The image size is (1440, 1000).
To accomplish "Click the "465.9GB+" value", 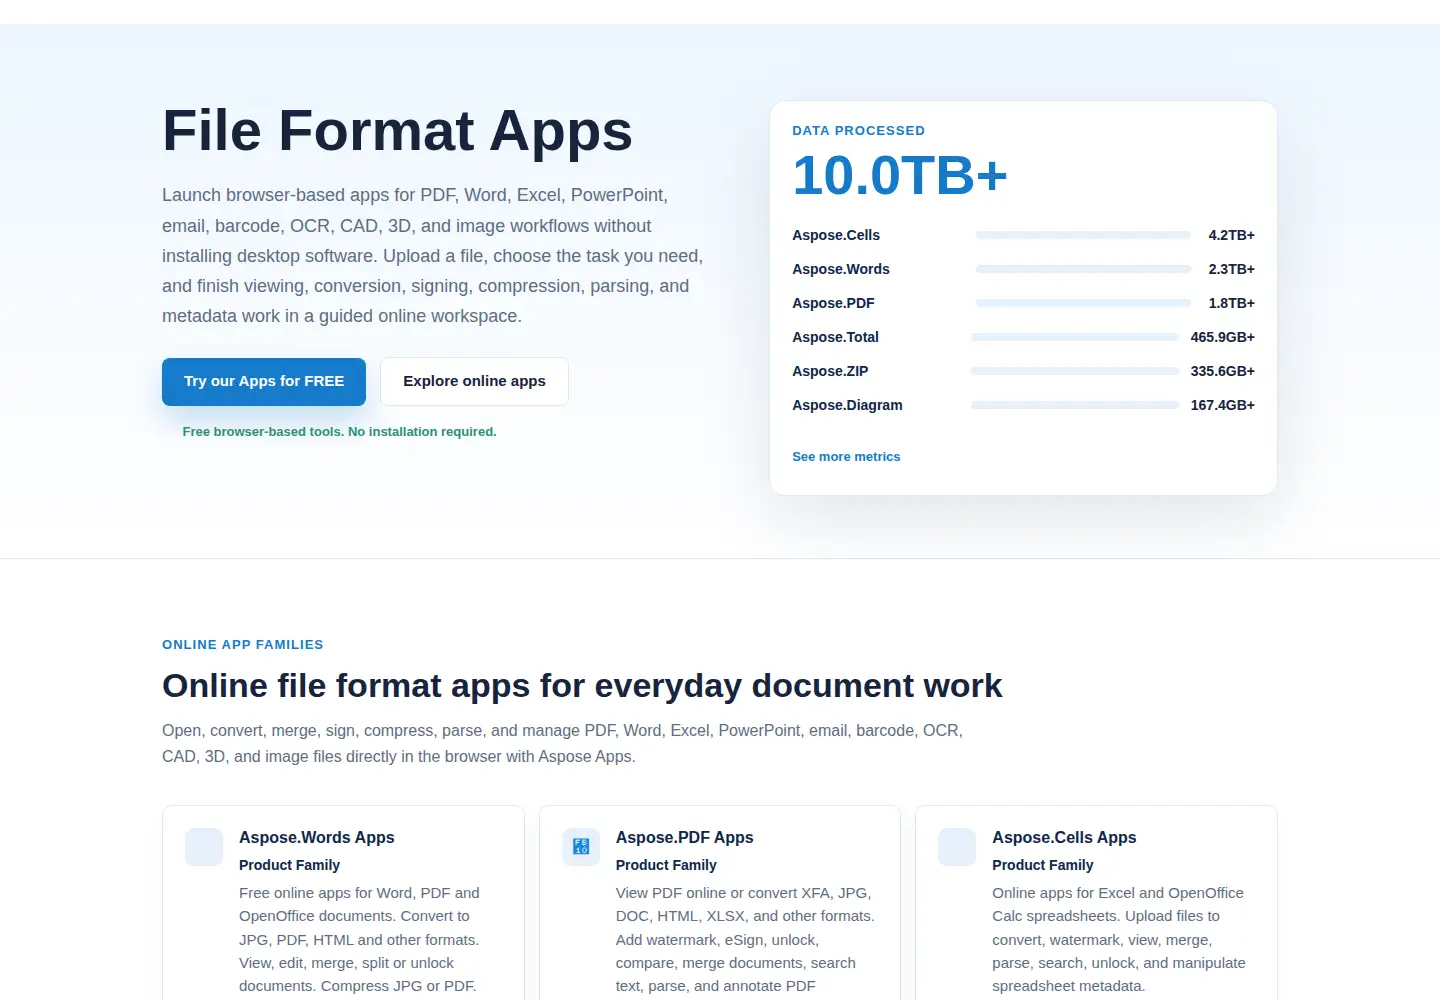I will point(1222,338).
